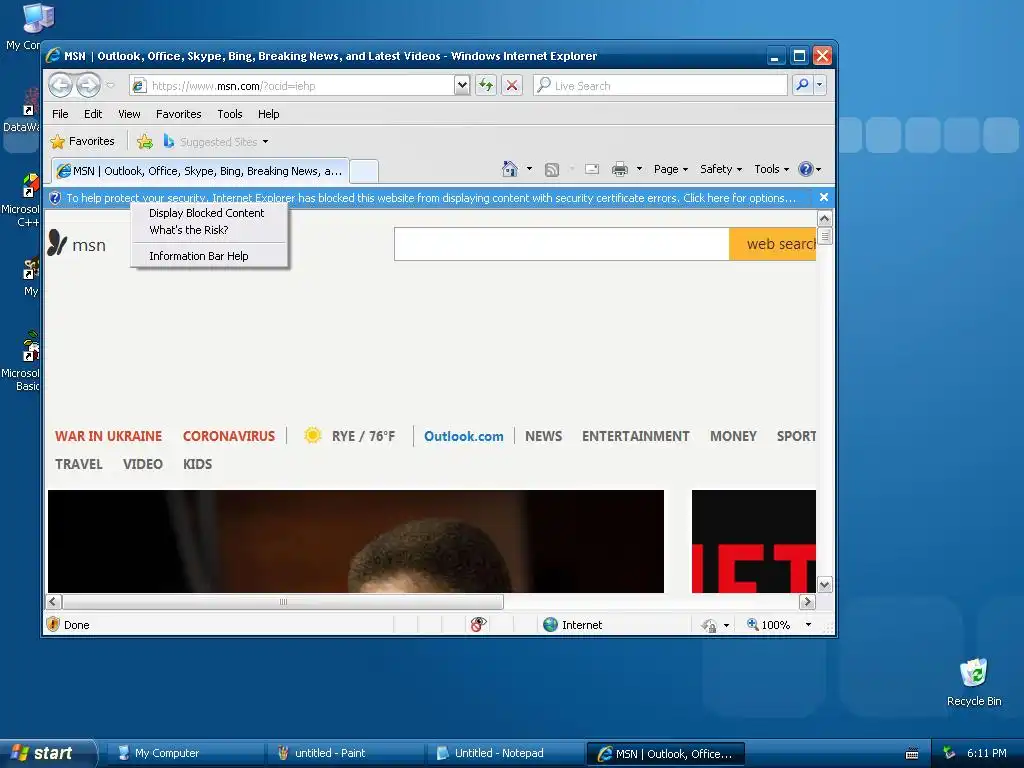Screen dimensions: 1024x768
Task: Close the information bar with its X
Action: tap(824, 197)
